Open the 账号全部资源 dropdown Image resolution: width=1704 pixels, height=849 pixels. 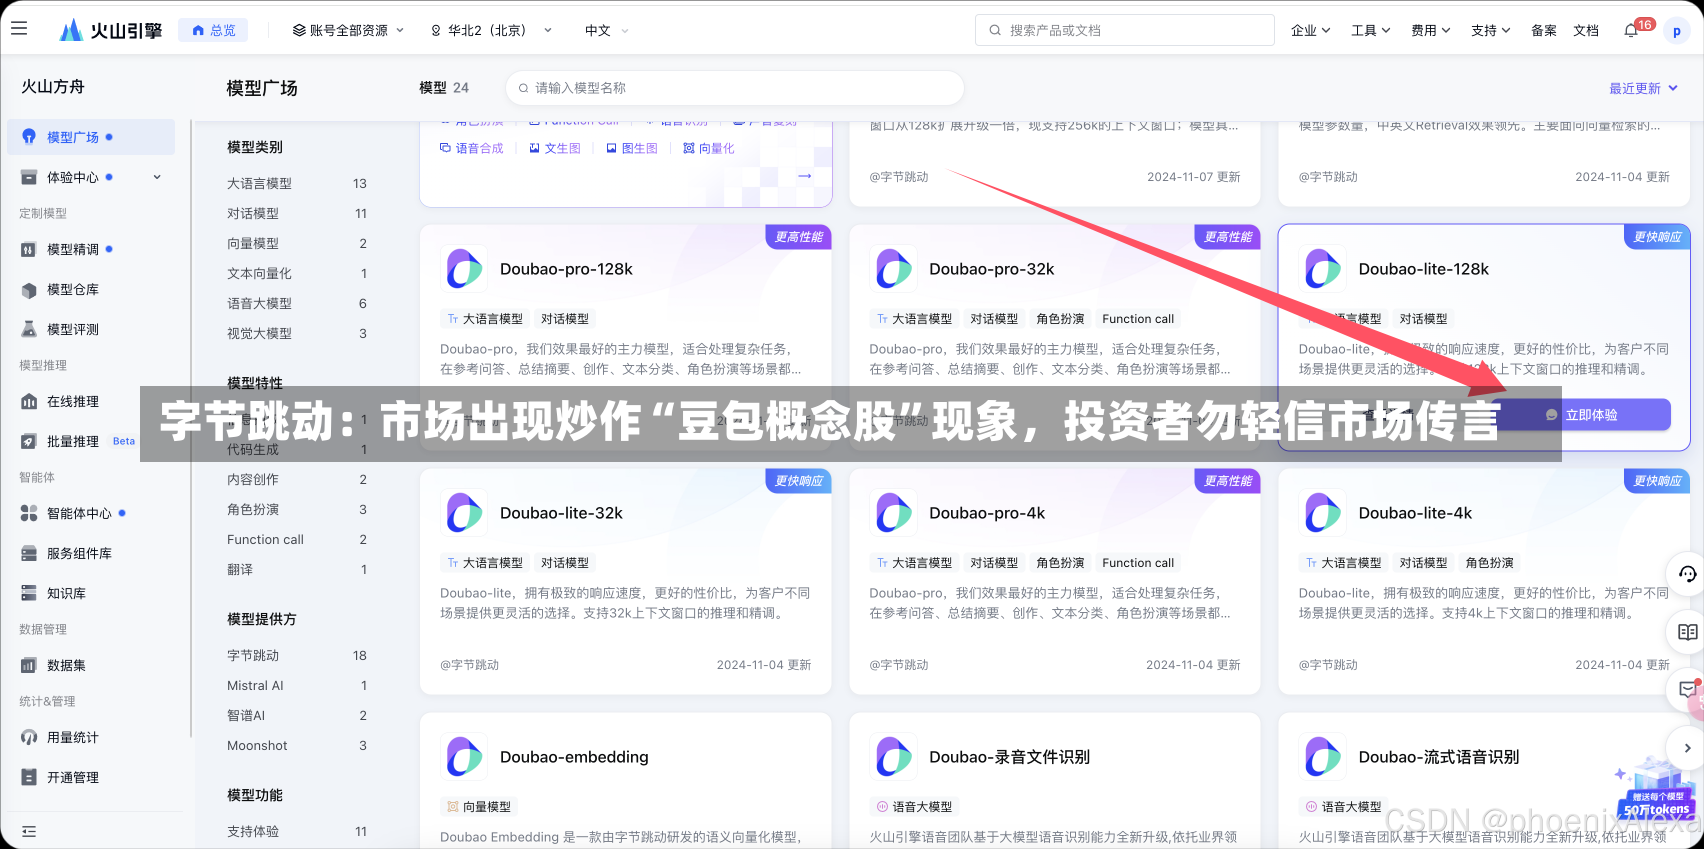[348, 30]
